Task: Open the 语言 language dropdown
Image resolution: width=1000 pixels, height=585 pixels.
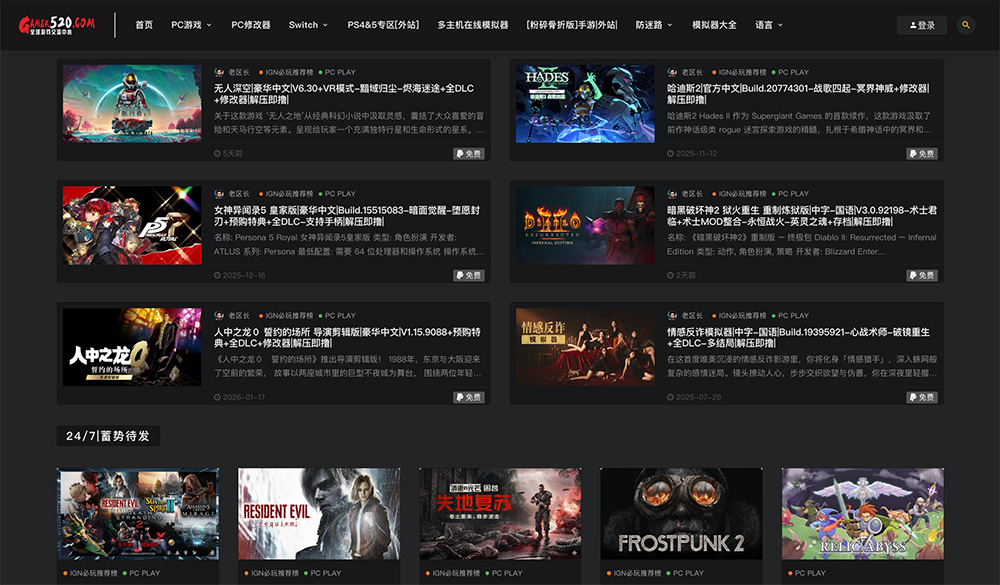Action: [x=766, y=24]
